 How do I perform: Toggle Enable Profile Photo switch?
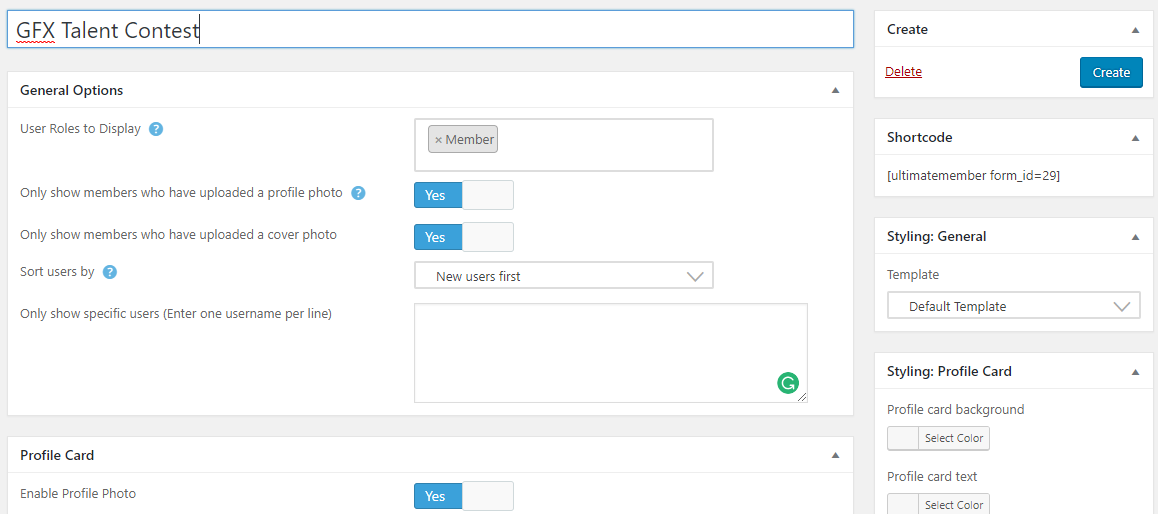click(x=463, y=496)
